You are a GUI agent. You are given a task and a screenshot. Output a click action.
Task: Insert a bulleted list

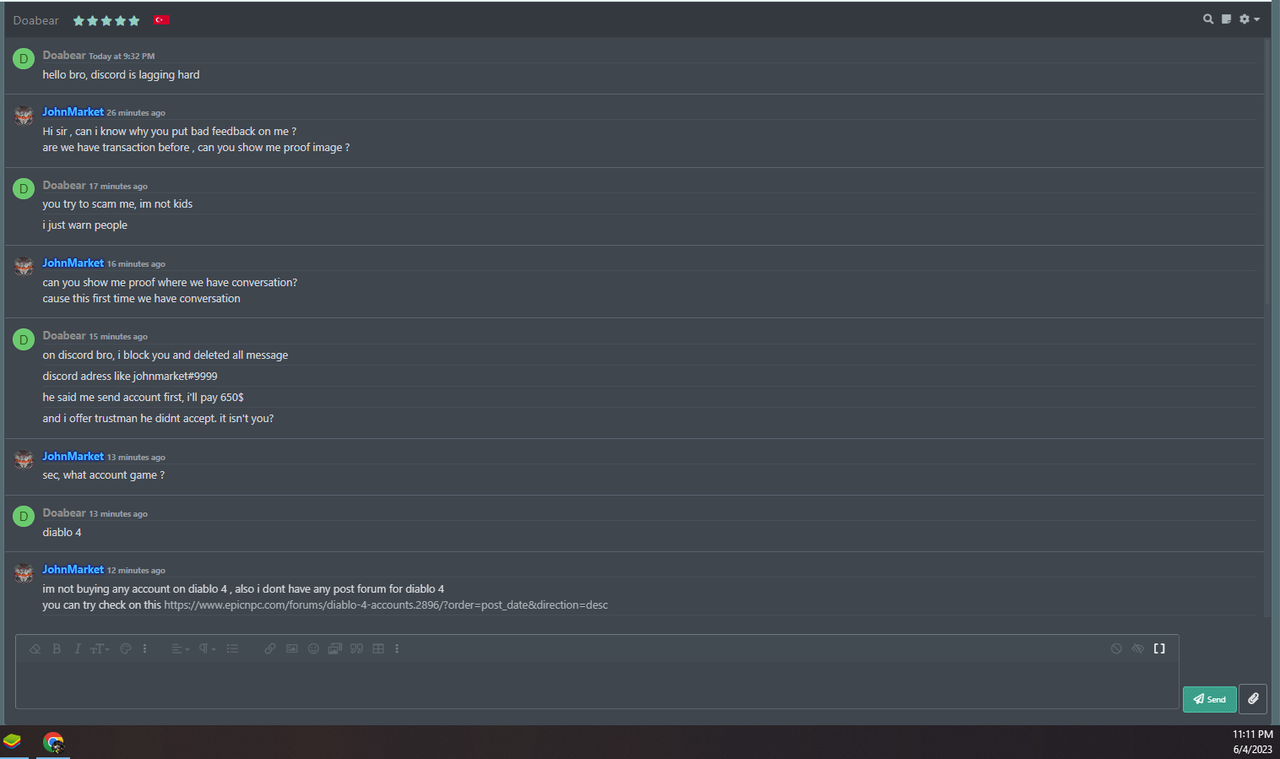click(x=232, y=649)
